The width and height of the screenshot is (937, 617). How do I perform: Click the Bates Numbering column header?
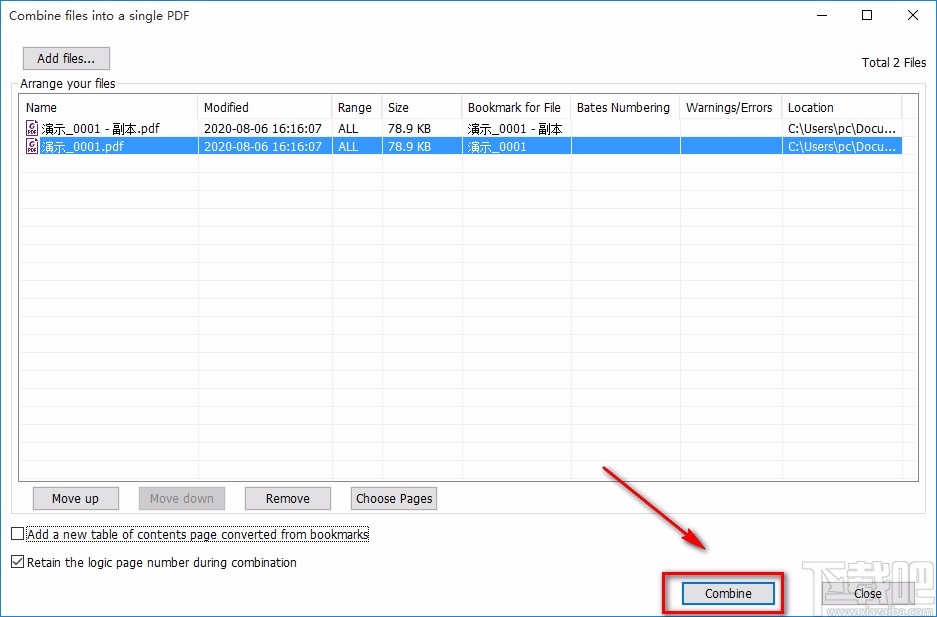coord(624,107)
